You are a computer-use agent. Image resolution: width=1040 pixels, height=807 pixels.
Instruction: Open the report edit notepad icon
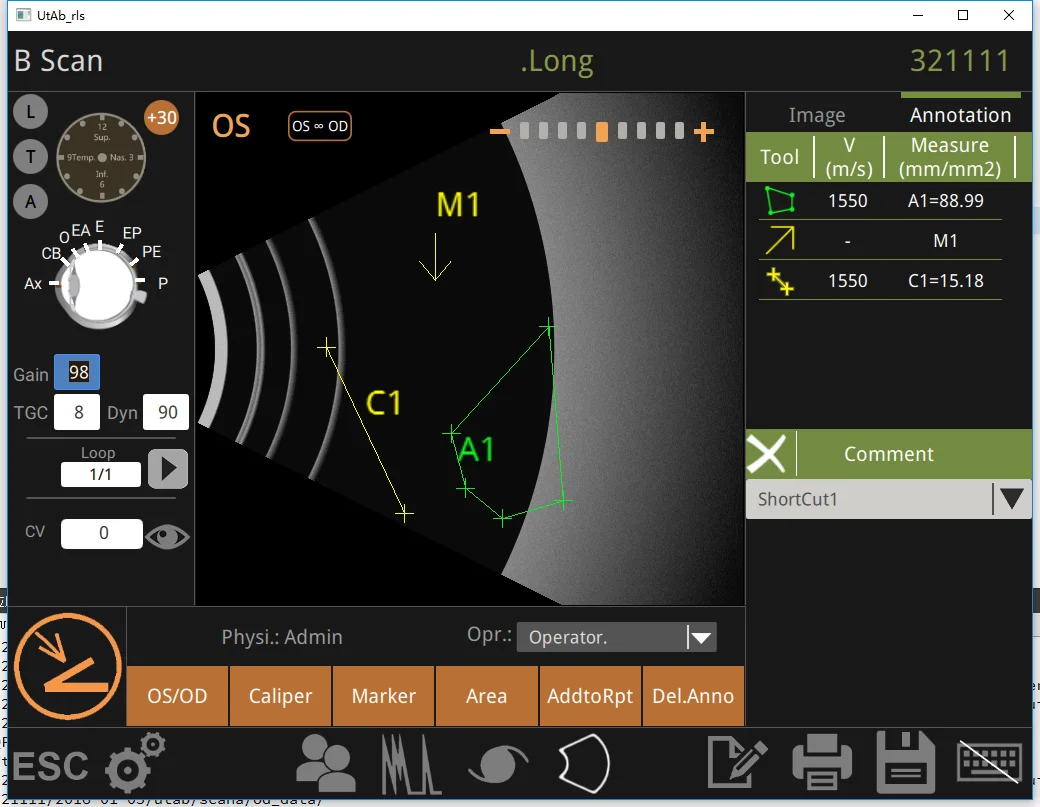[737, 763]
